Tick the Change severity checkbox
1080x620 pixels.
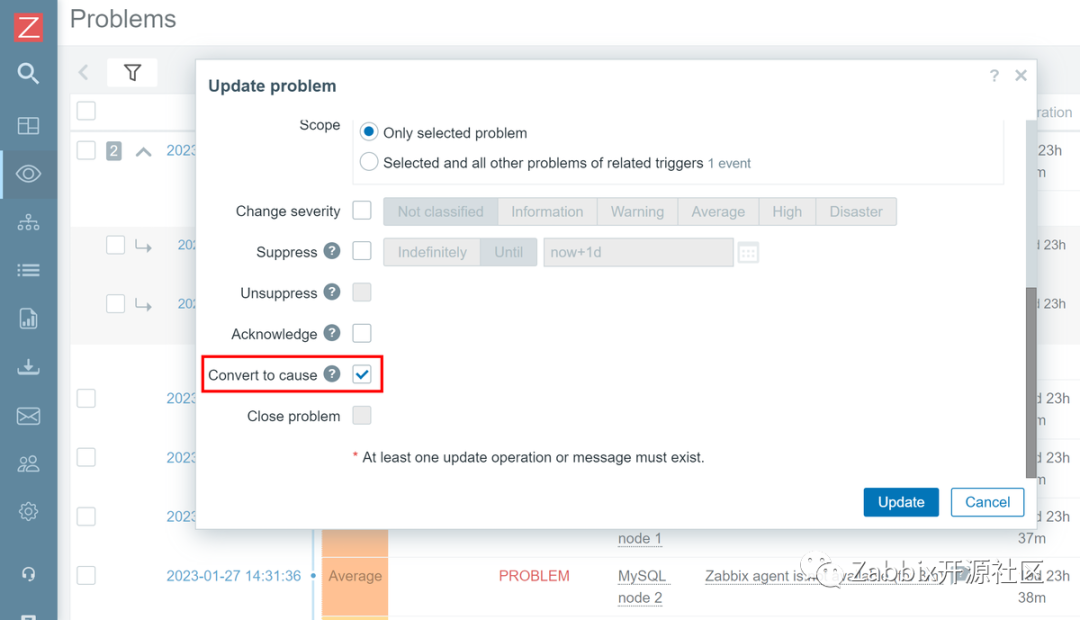(362, 211)
